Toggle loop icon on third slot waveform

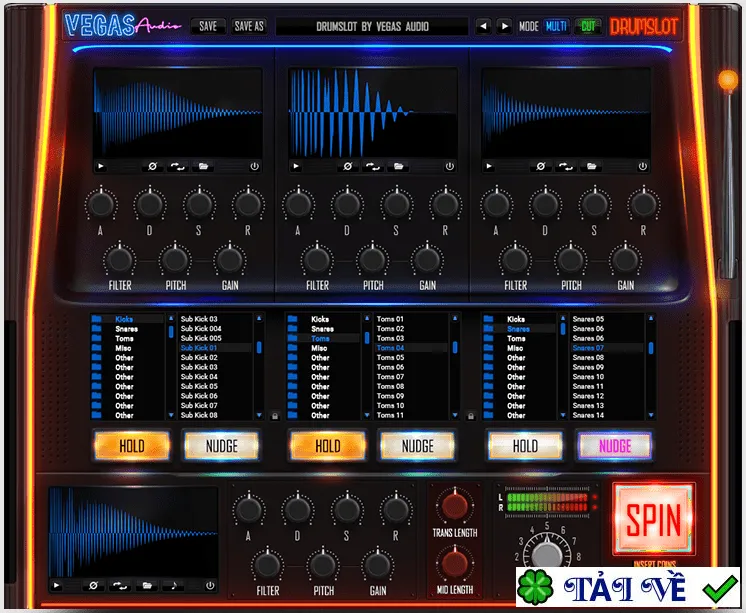coord(565,167)
